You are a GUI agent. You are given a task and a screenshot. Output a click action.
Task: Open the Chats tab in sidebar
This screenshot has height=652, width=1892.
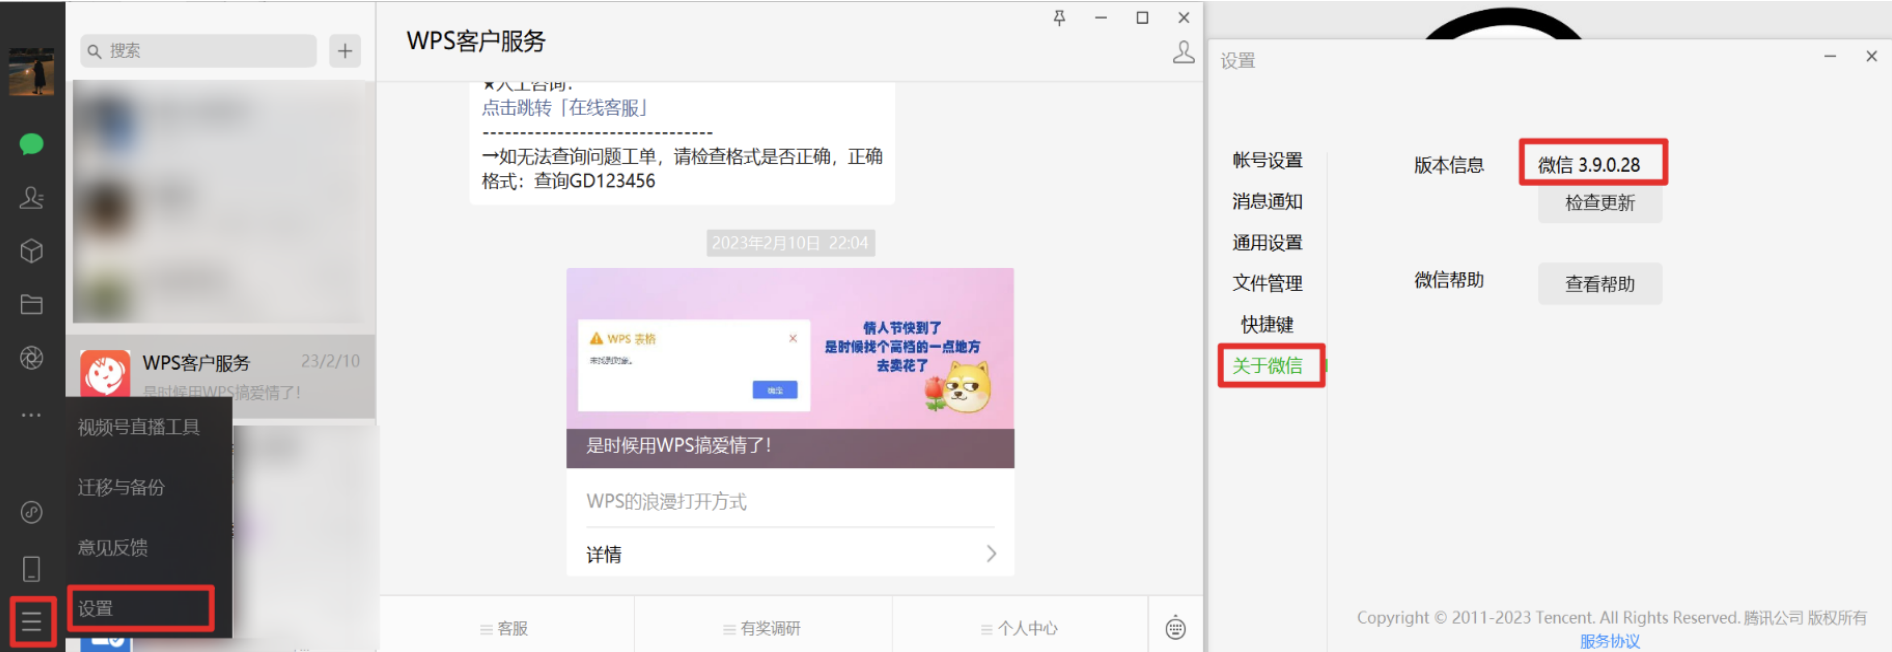[31, 144]
